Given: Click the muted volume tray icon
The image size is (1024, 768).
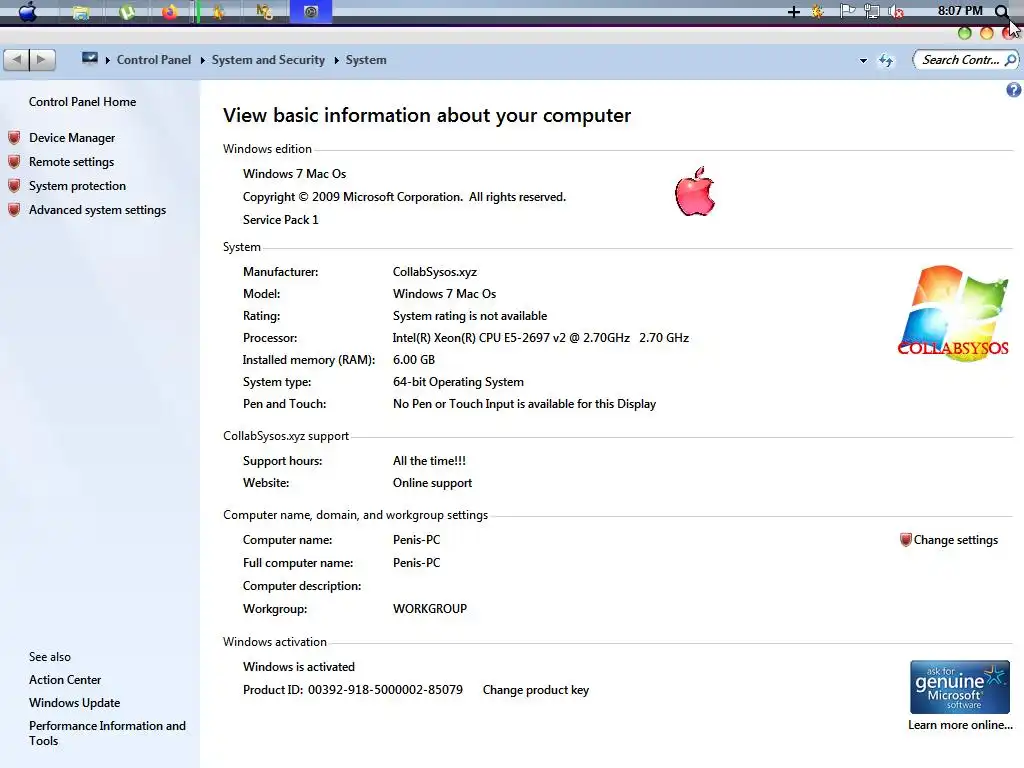Looking at the screenshot, I should (x=897, y=12).
